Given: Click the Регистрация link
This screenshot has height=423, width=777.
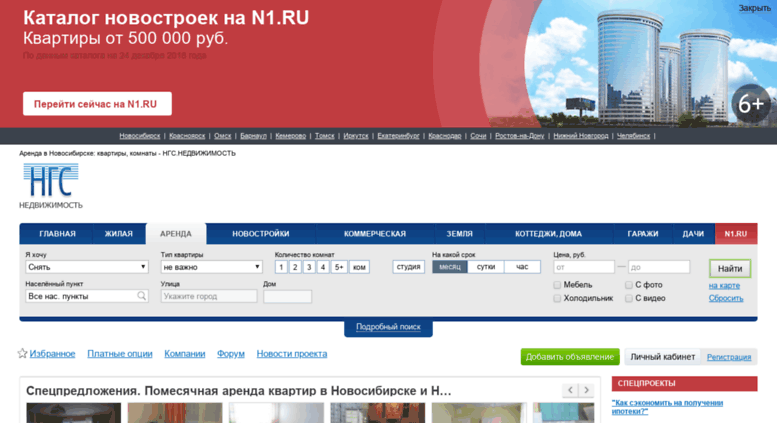Looking at the screenshot, I should pos(729,357).
